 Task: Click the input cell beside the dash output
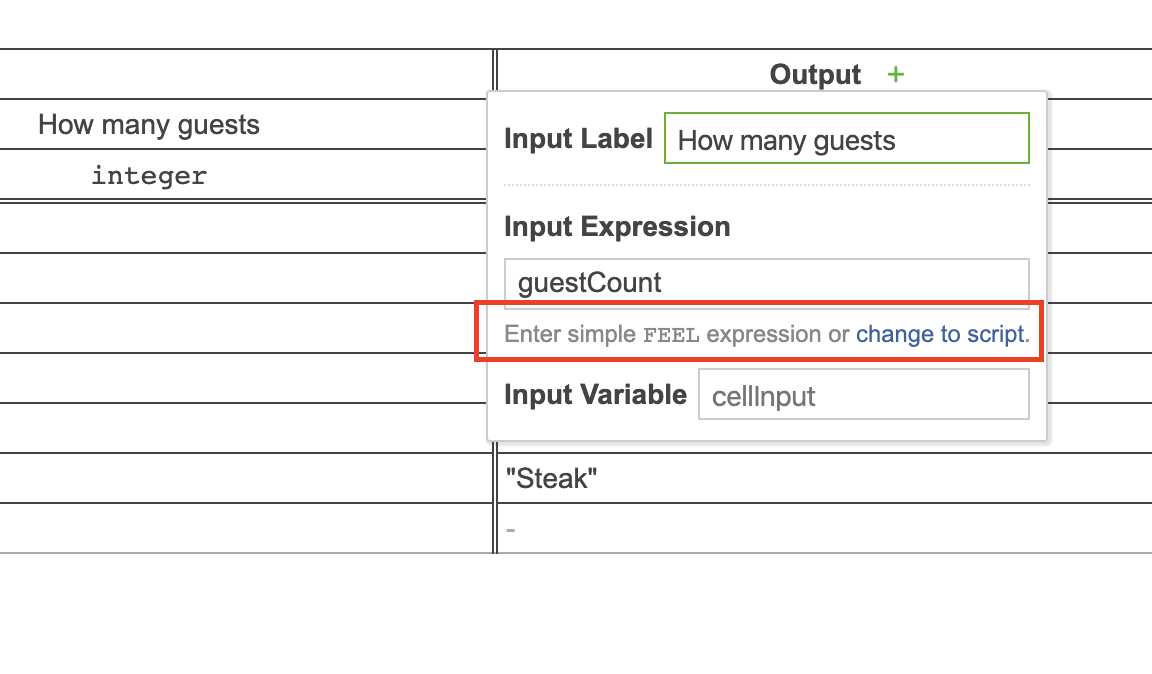(240, 528)
